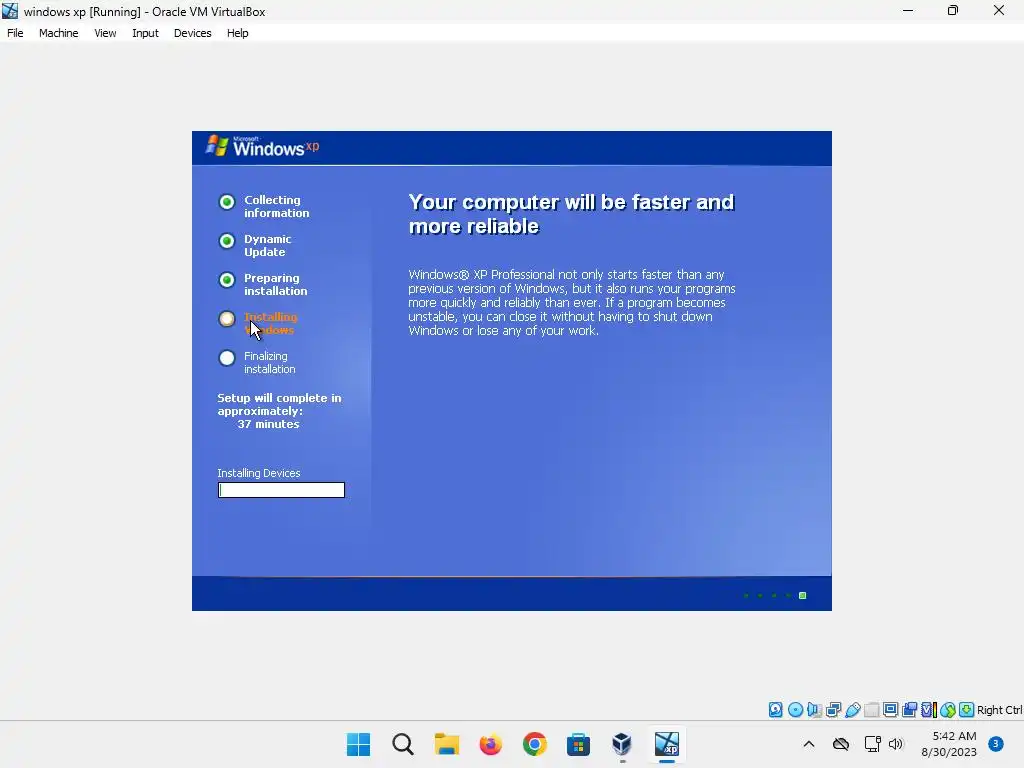Click the Windows XP logo in setup
1024x768 pixels.
[263, 146]
